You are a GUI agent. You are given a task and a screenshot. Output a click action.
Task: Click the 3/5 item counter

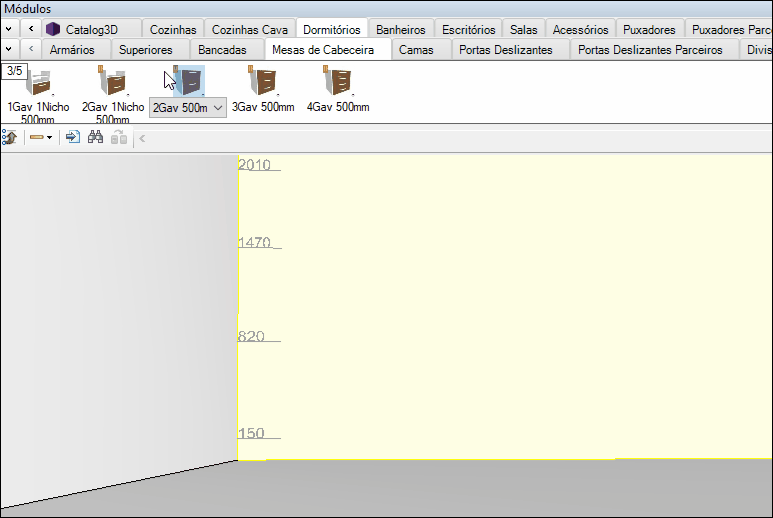point(14,71)
